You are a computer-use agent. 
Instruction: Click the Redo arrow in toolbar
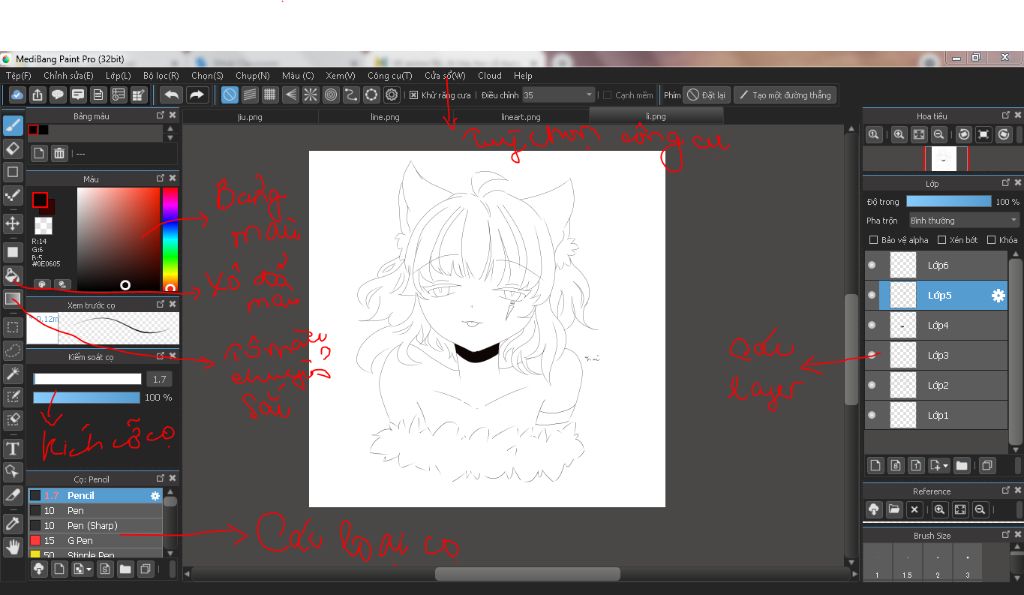pyautogui.click(x=196, y=95)
